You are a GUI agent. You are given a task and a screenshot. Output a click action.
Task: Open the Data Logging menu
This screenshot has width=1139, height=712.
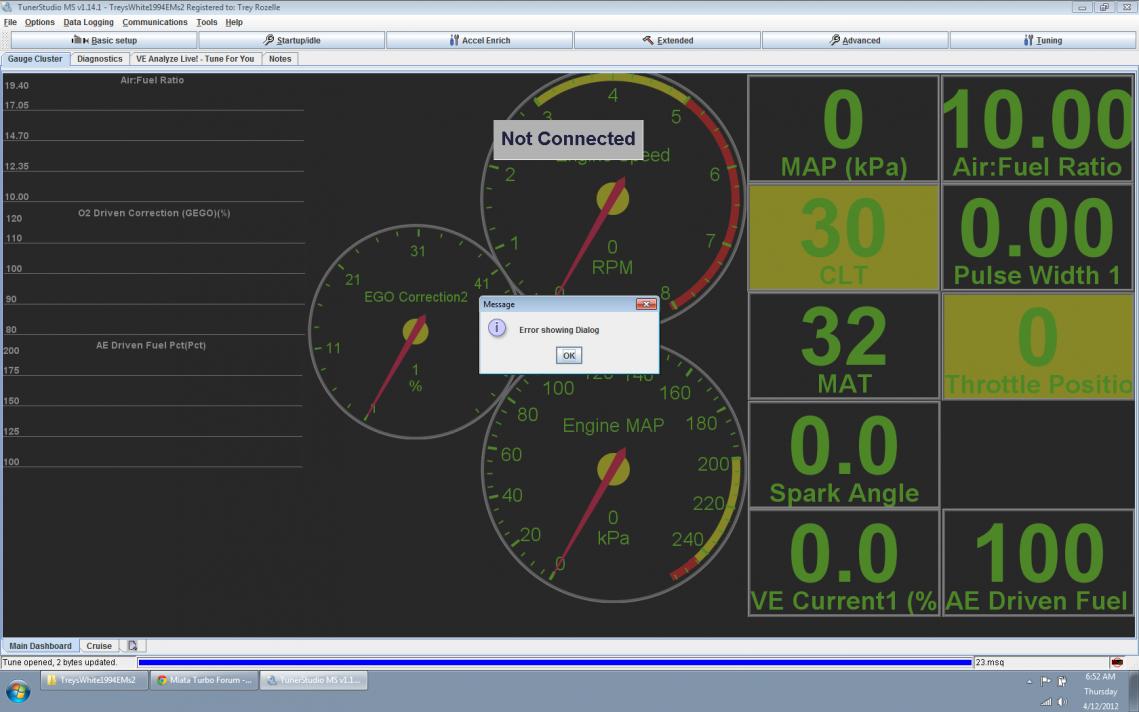click(88, 22)
